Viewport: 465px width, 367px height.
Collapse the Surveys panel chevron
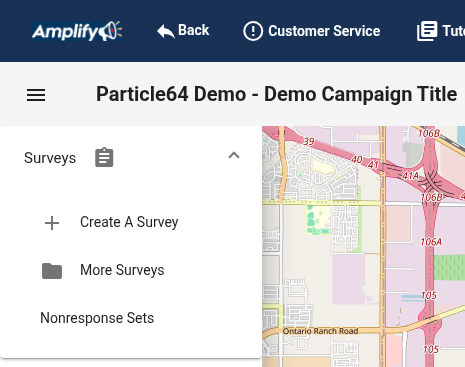pyautogui.click(x=234, y=155)
